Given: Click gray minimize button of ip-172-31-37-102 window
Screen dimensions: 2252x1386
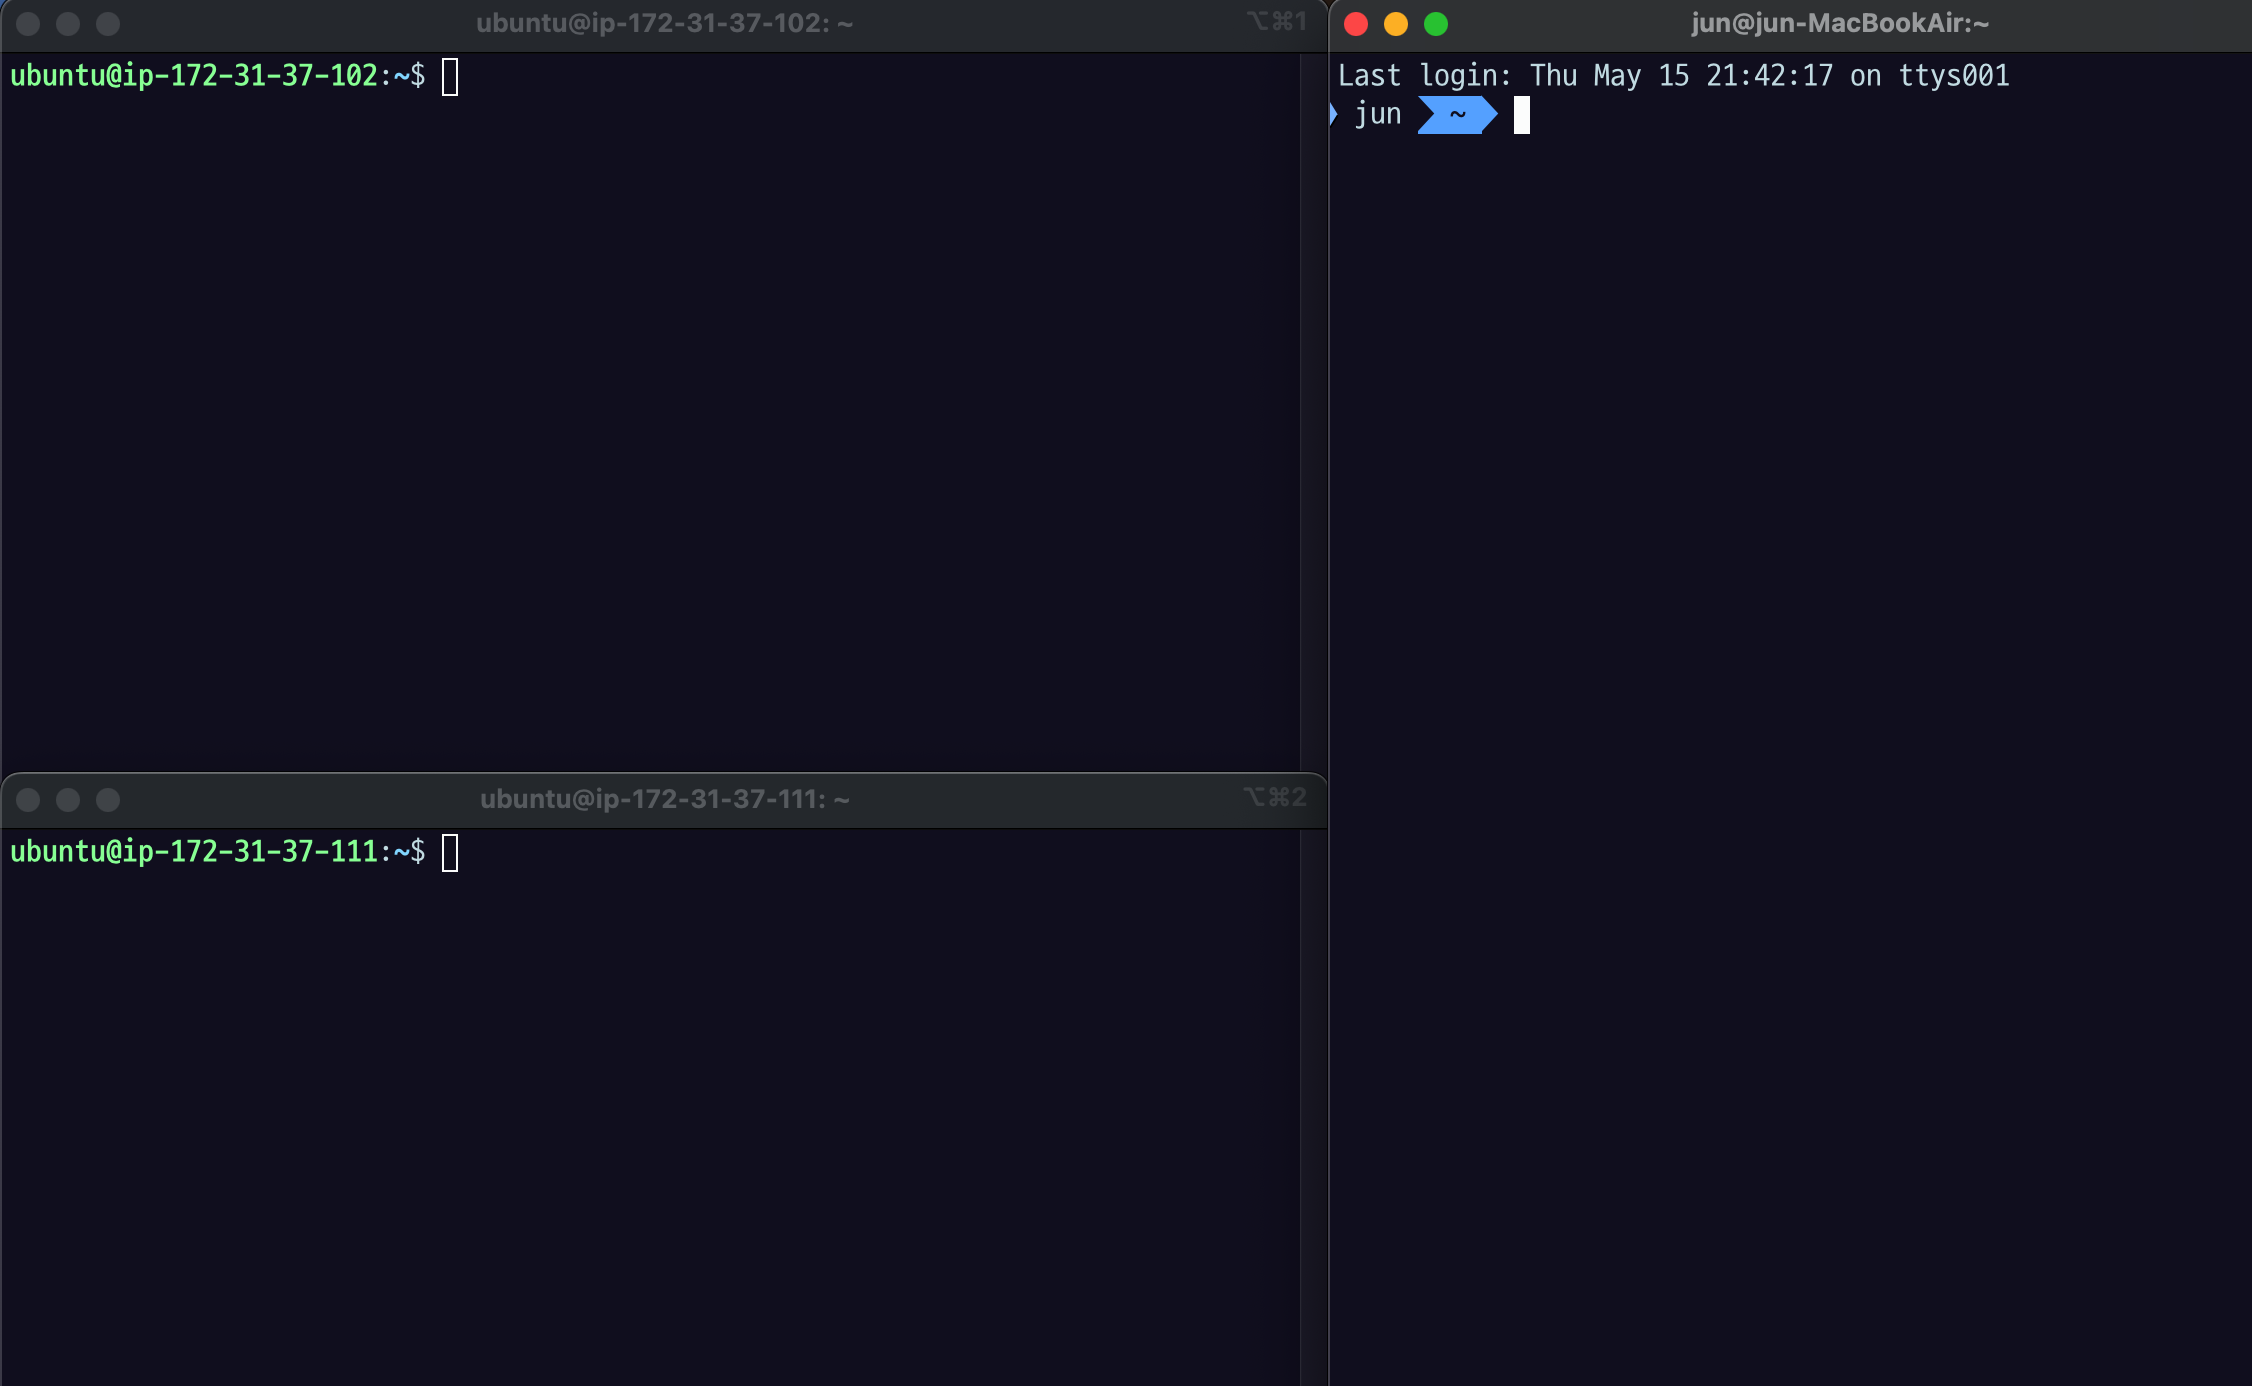Looking at the screenshot, I should point(68,24).
